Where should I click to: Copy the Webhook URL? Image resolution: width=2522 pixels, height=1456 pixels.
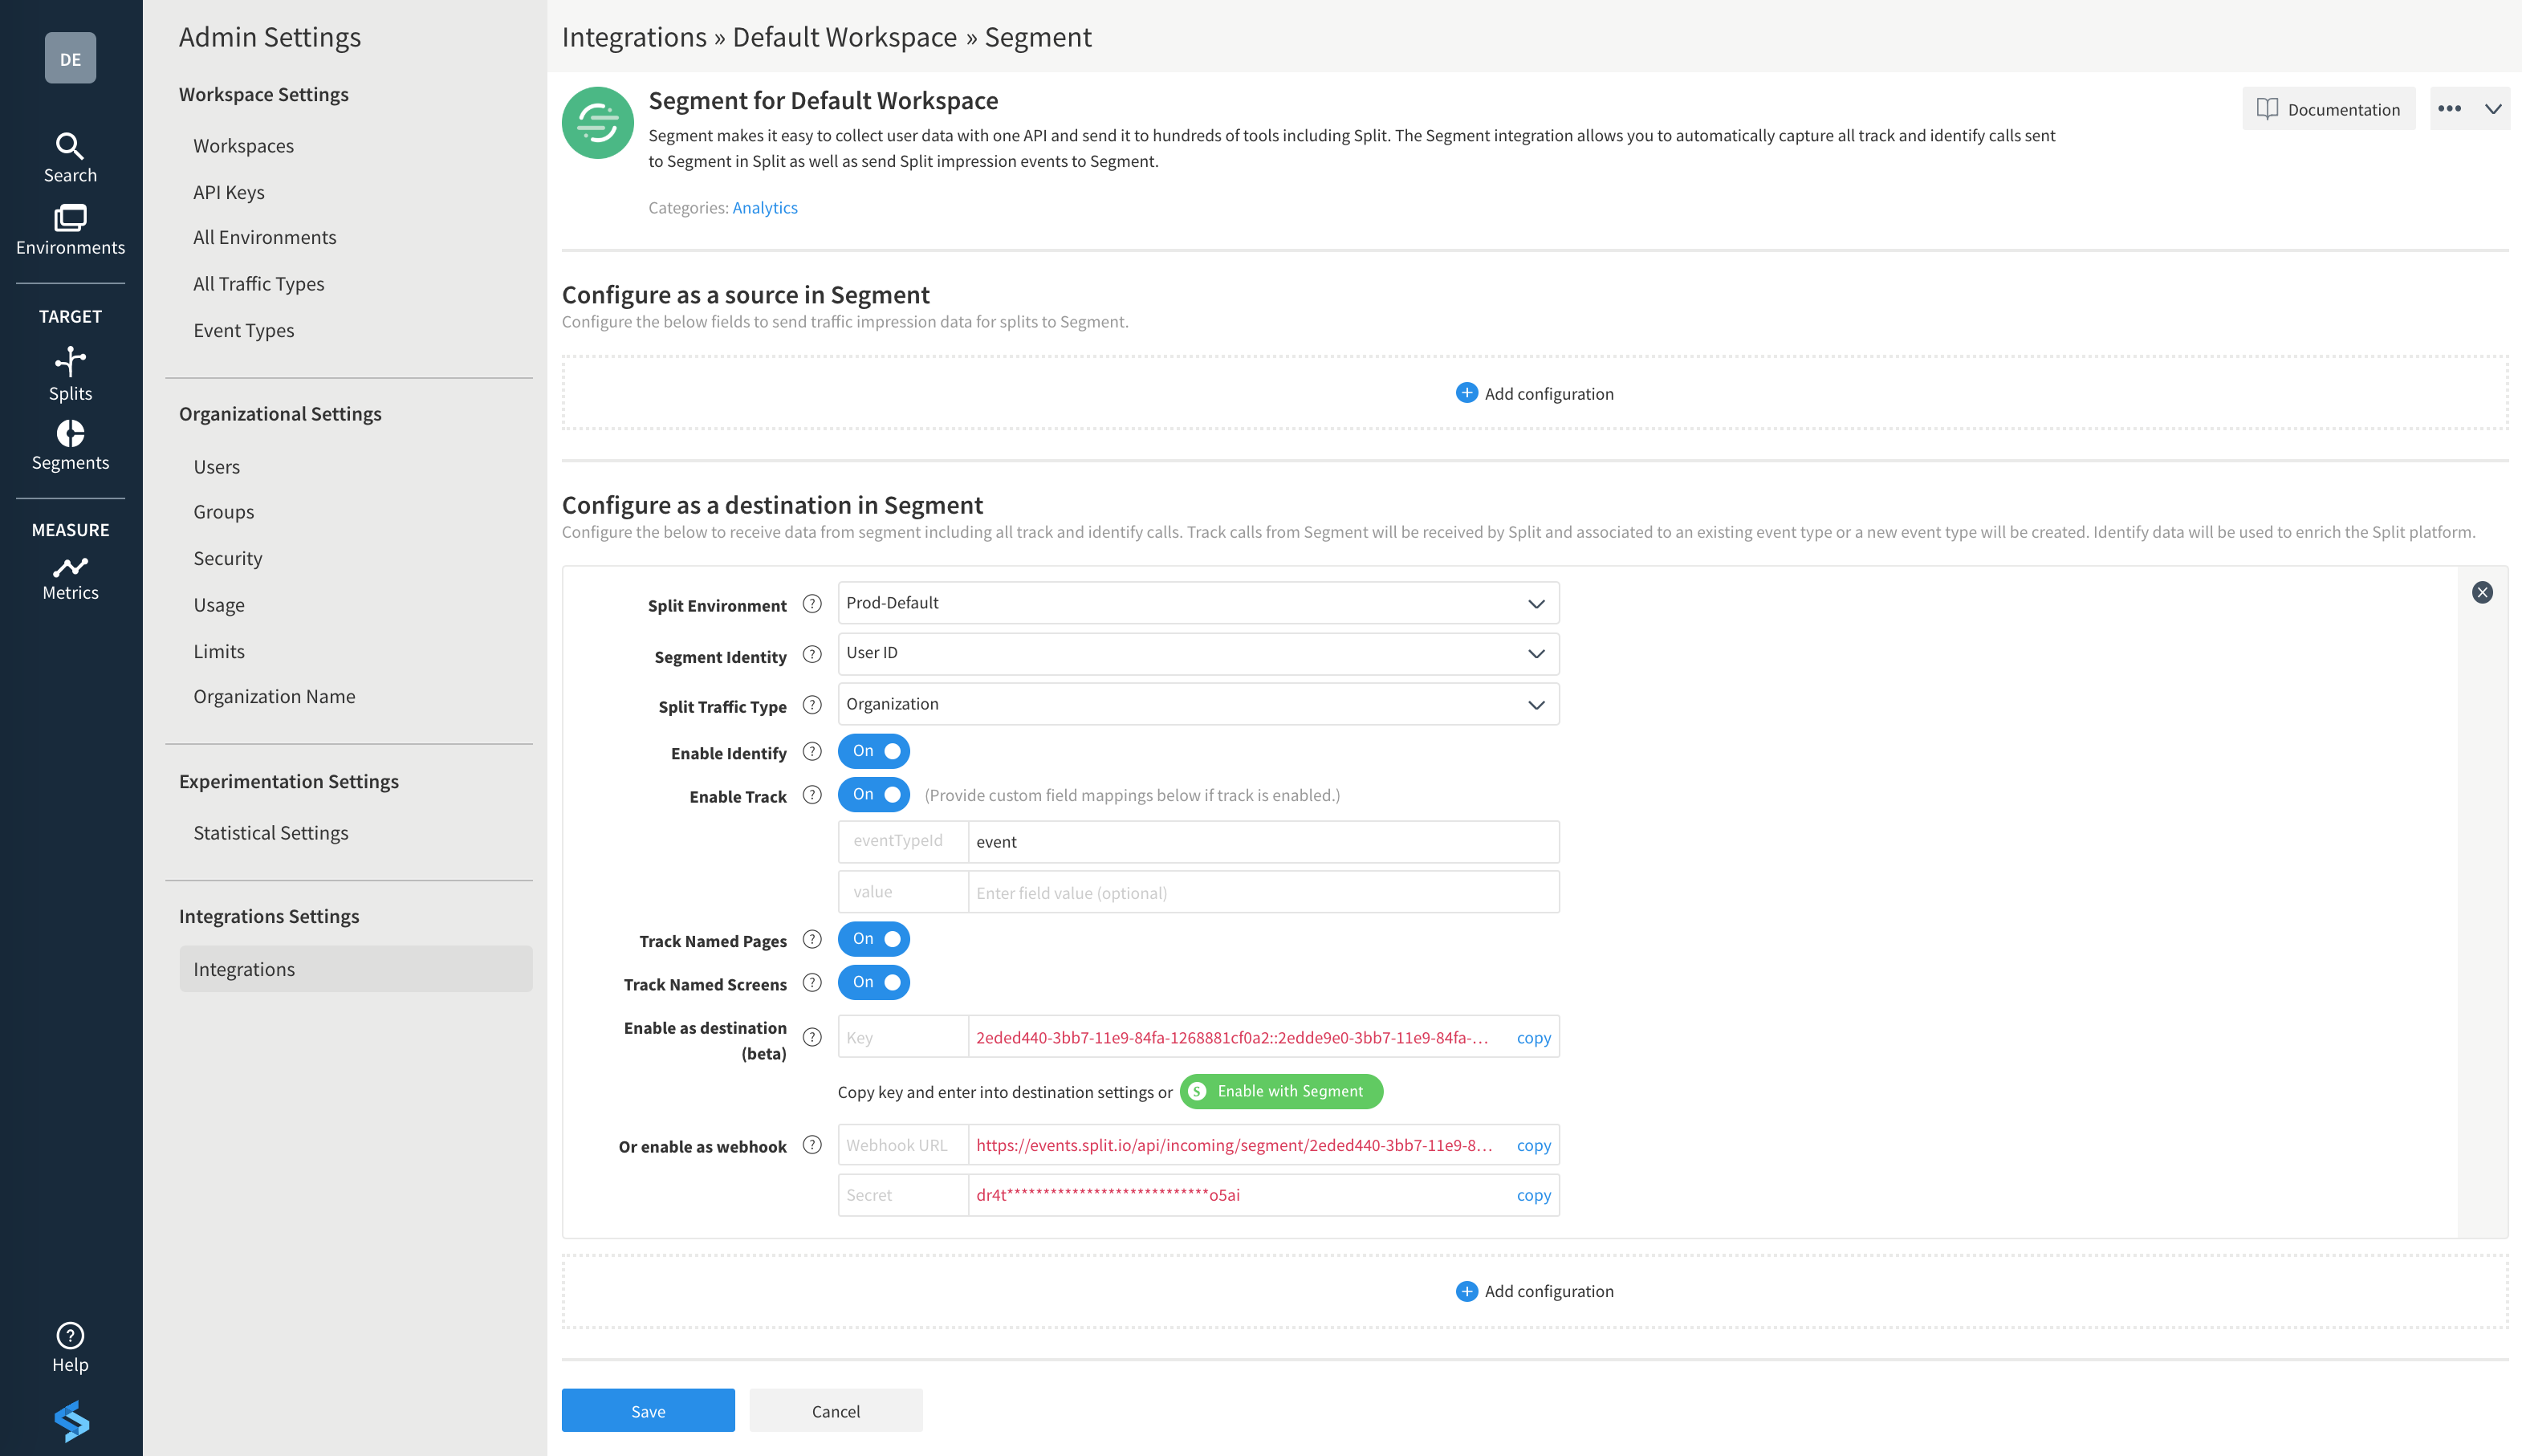(1533, 1145)
